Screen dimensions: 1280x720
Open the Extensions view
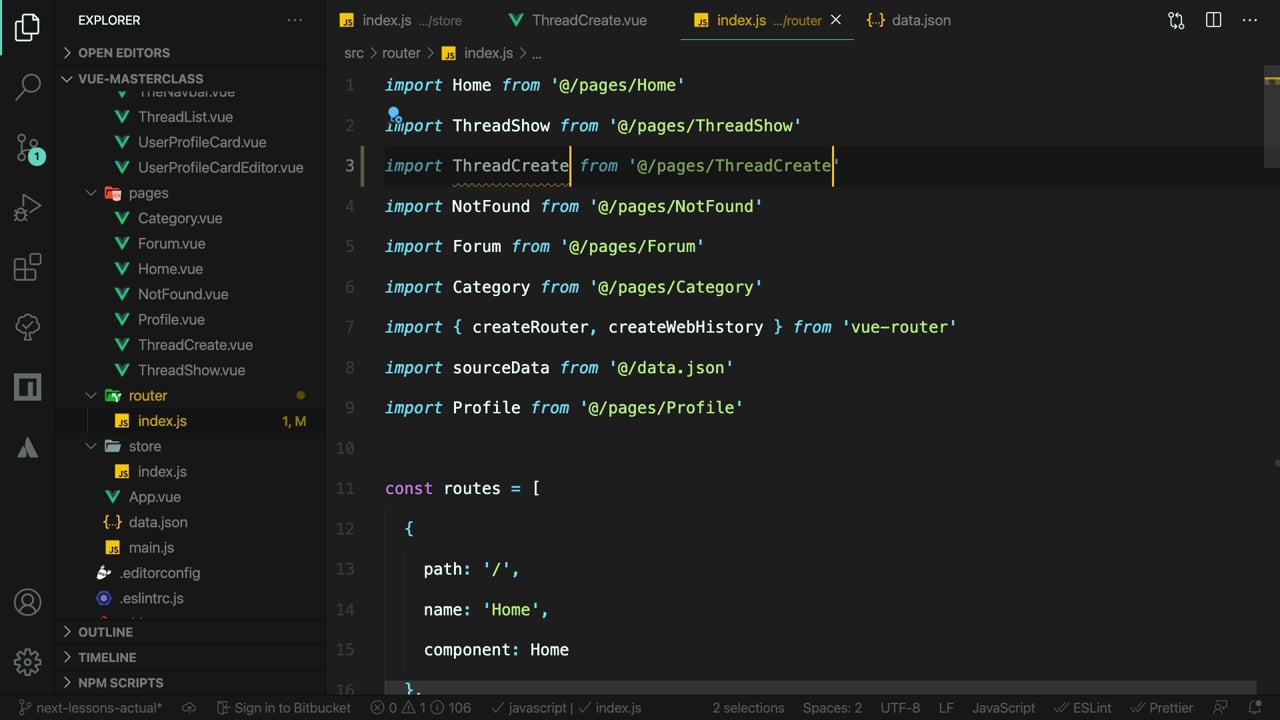click(x=27, y=267)
